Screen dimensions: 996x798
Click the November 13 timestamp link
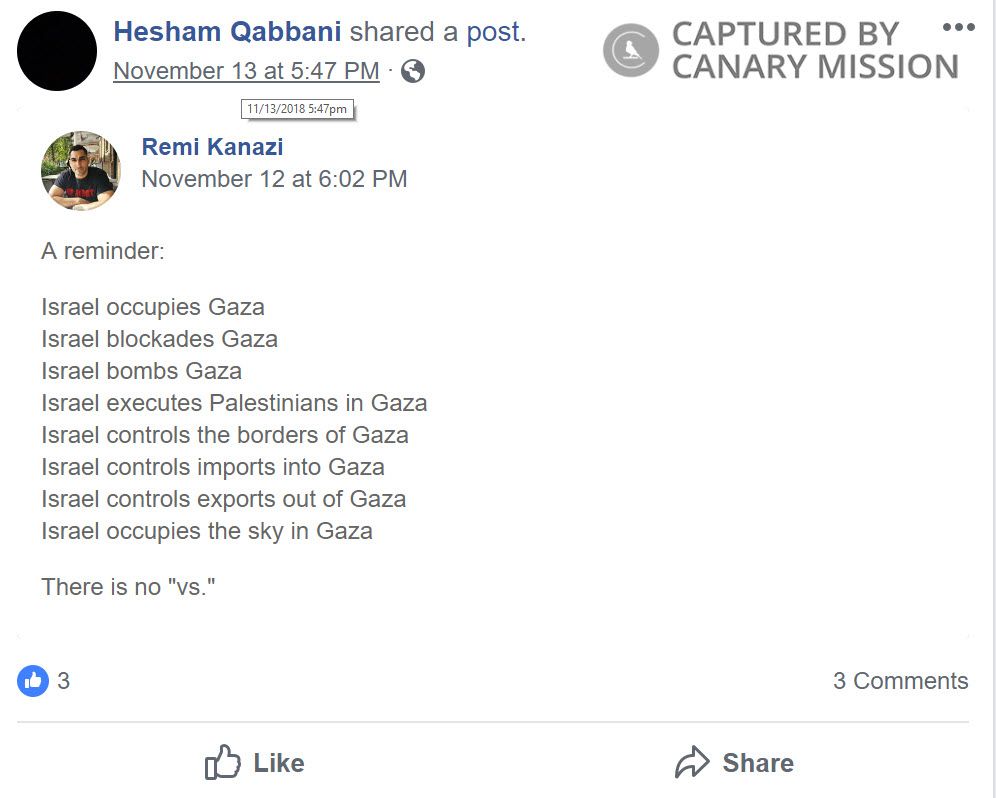coord(245,71)
